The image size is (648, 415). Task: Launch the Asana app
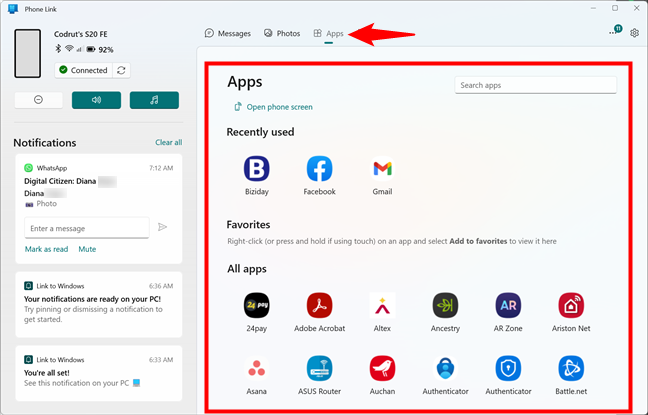coord(256,368)
